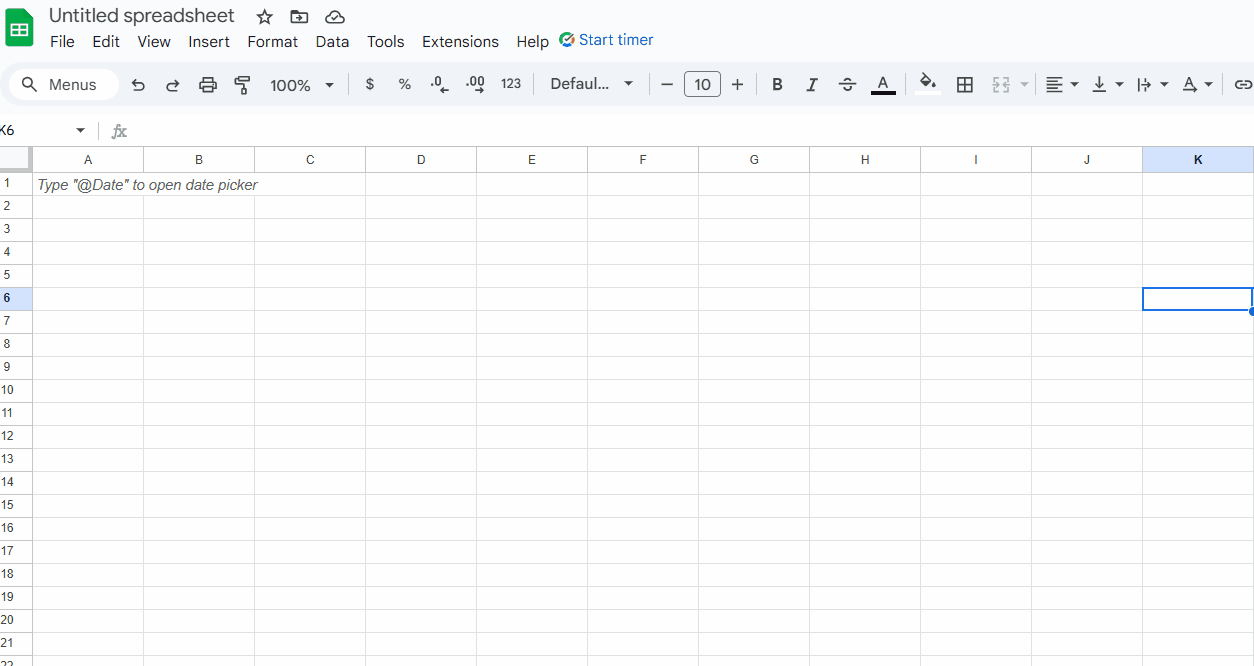Open the zoom 100% dropdown
This screenshot has width=1254, height=666.
pyautogui.click(x=302, y=85)
